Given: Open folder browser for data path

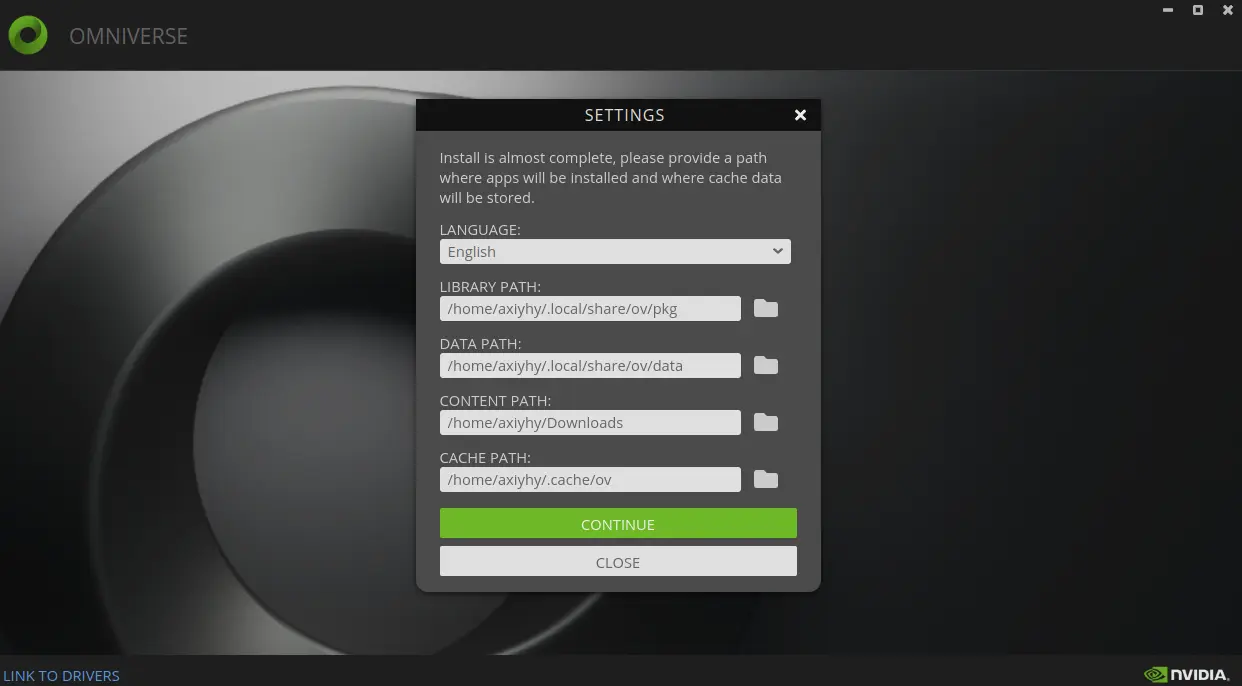Looking at the screenshot, I should [766, 365].
